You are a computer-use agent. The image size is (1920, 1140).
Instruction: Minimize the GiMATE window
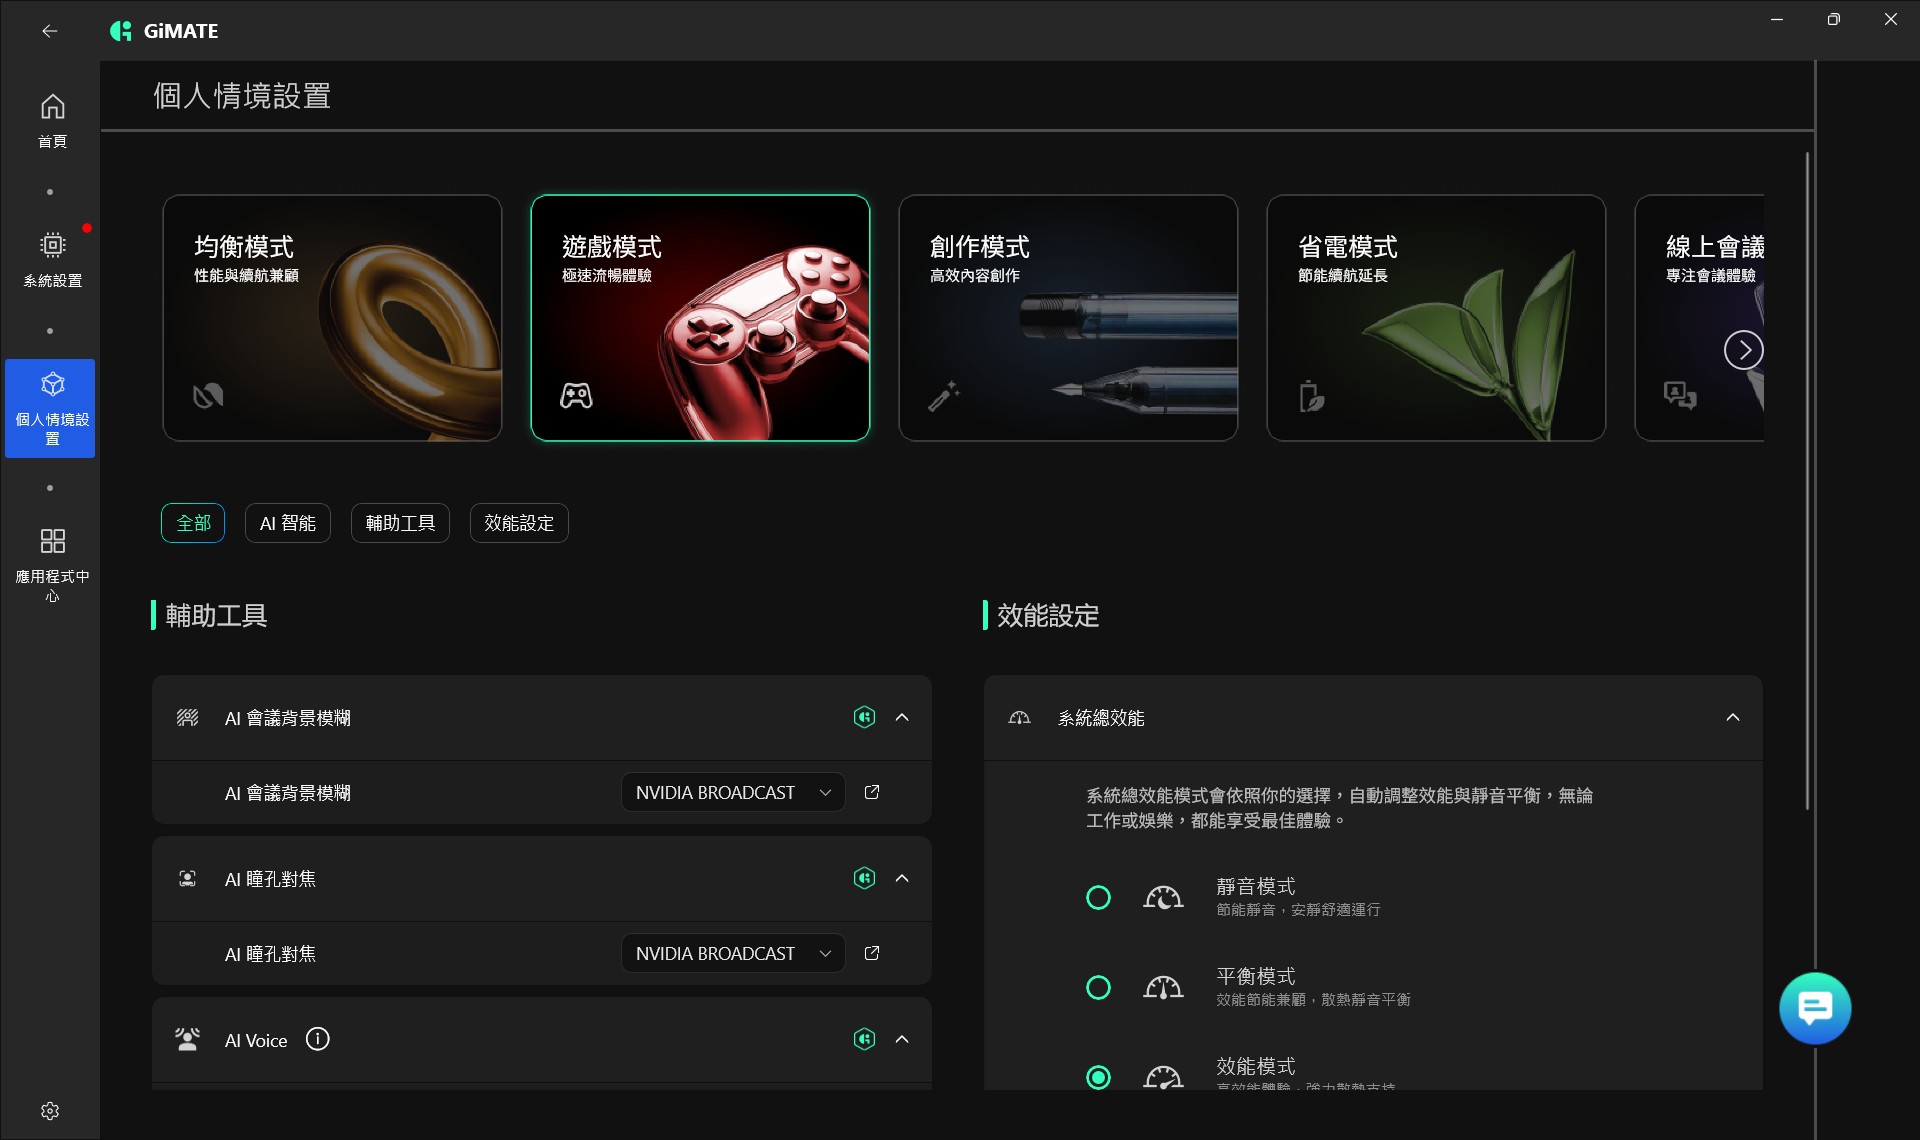click(1777, 19)
